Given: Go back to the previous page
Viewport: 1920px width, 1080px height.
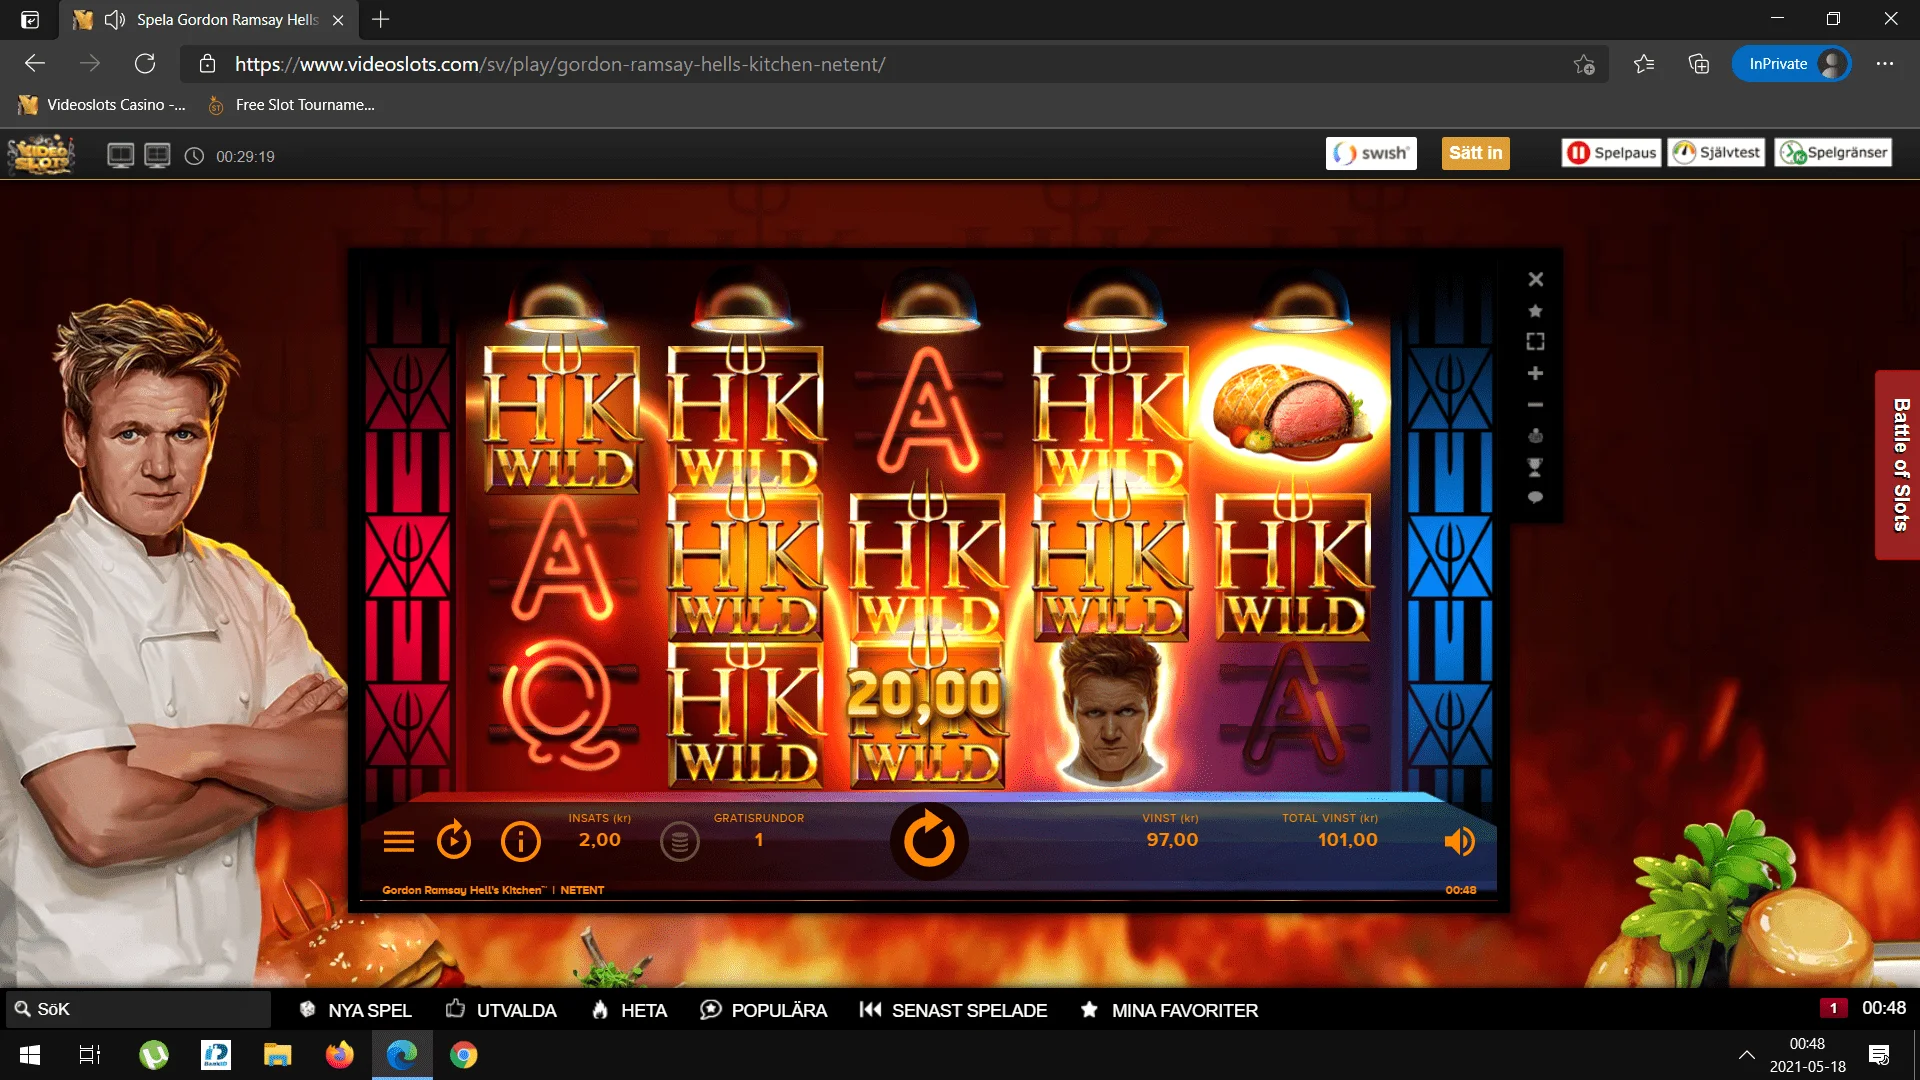Looking at the screenshot, I should (x=35, y=64).
